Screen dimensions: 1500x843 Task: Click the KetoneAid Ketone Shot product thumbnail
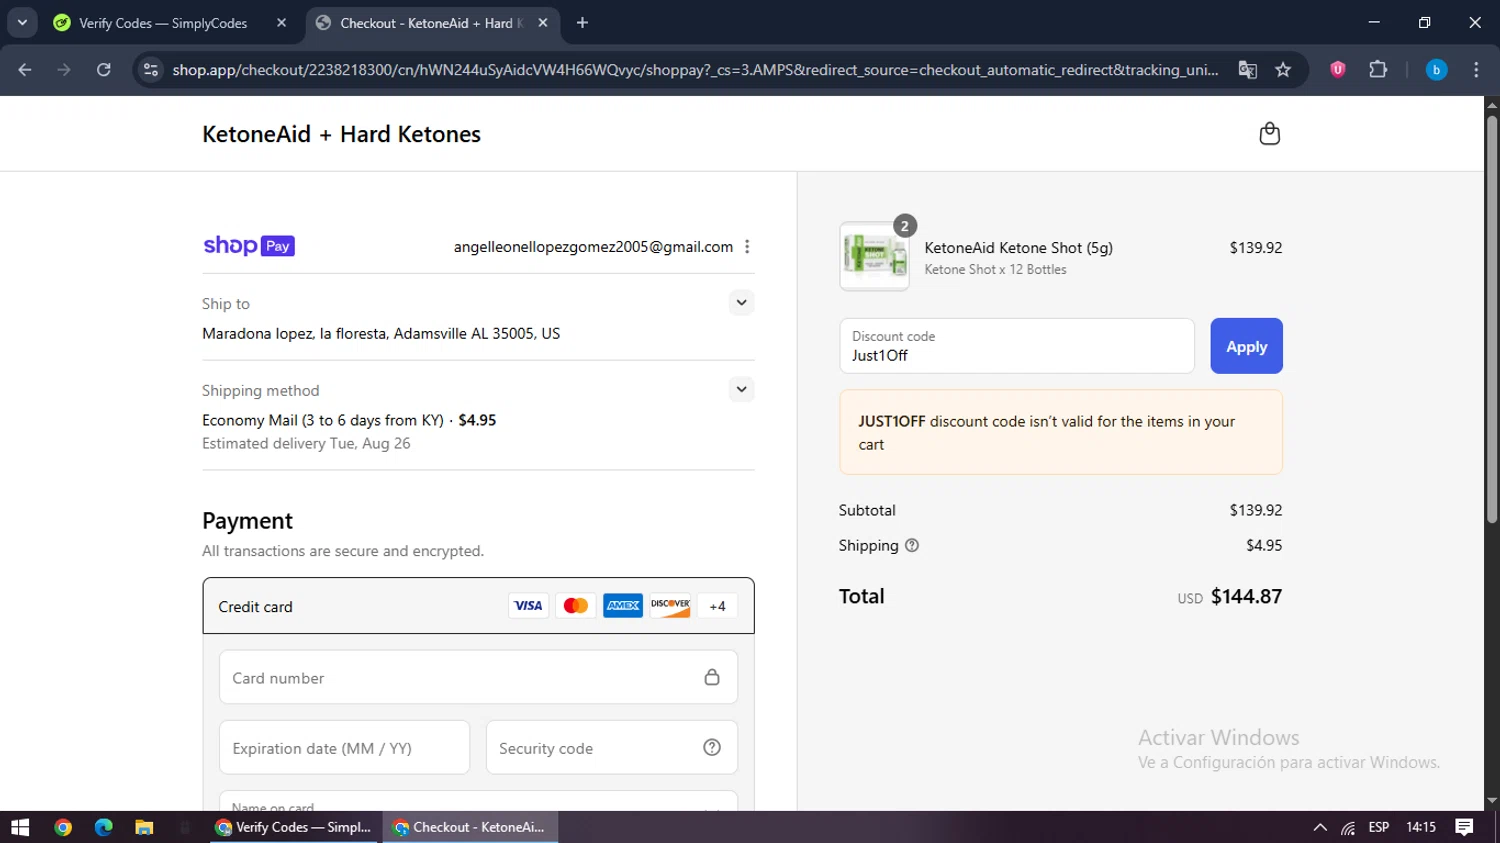pos(874,256)
